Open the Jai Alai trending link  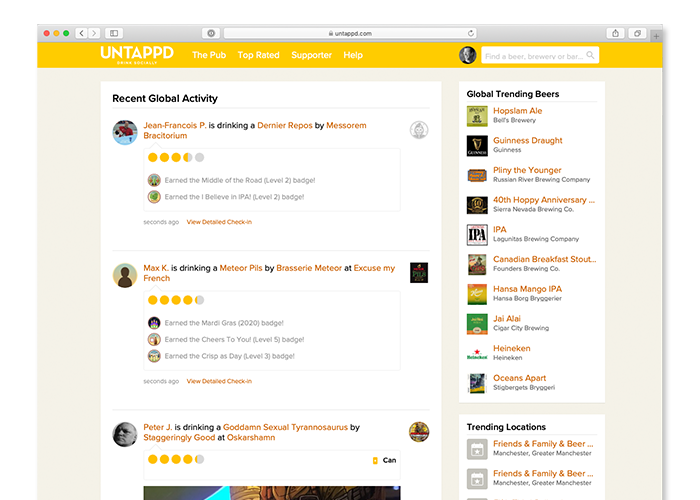pyautogui.click(x=507, y=318)
